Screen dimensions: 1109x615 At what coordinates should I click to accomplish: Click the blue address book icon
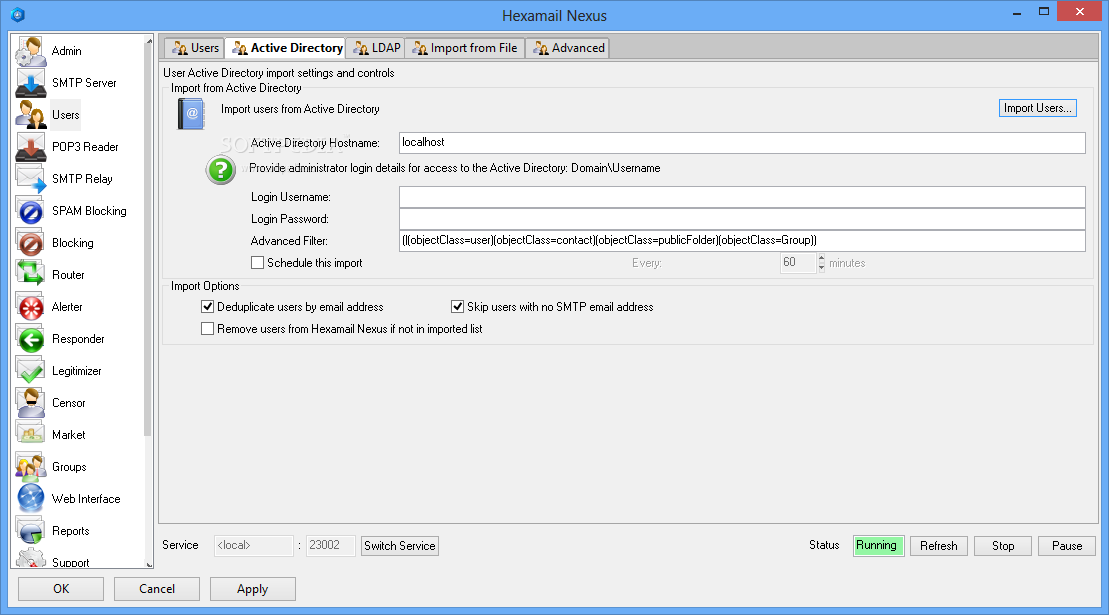pos(191,113)
